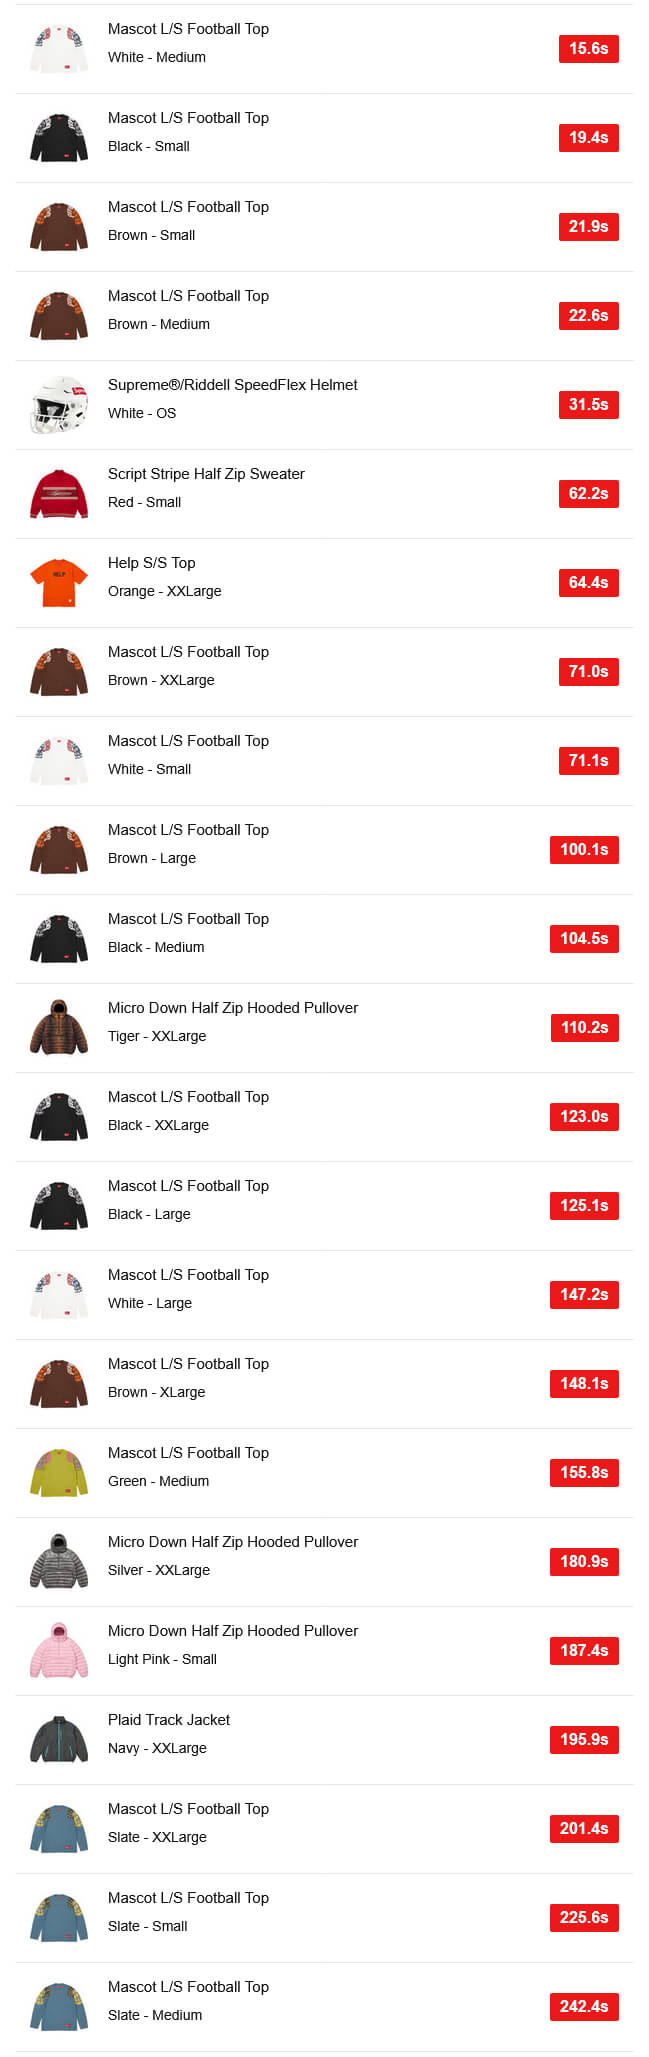Select the 62.2s red time badge

pos(588,494)
